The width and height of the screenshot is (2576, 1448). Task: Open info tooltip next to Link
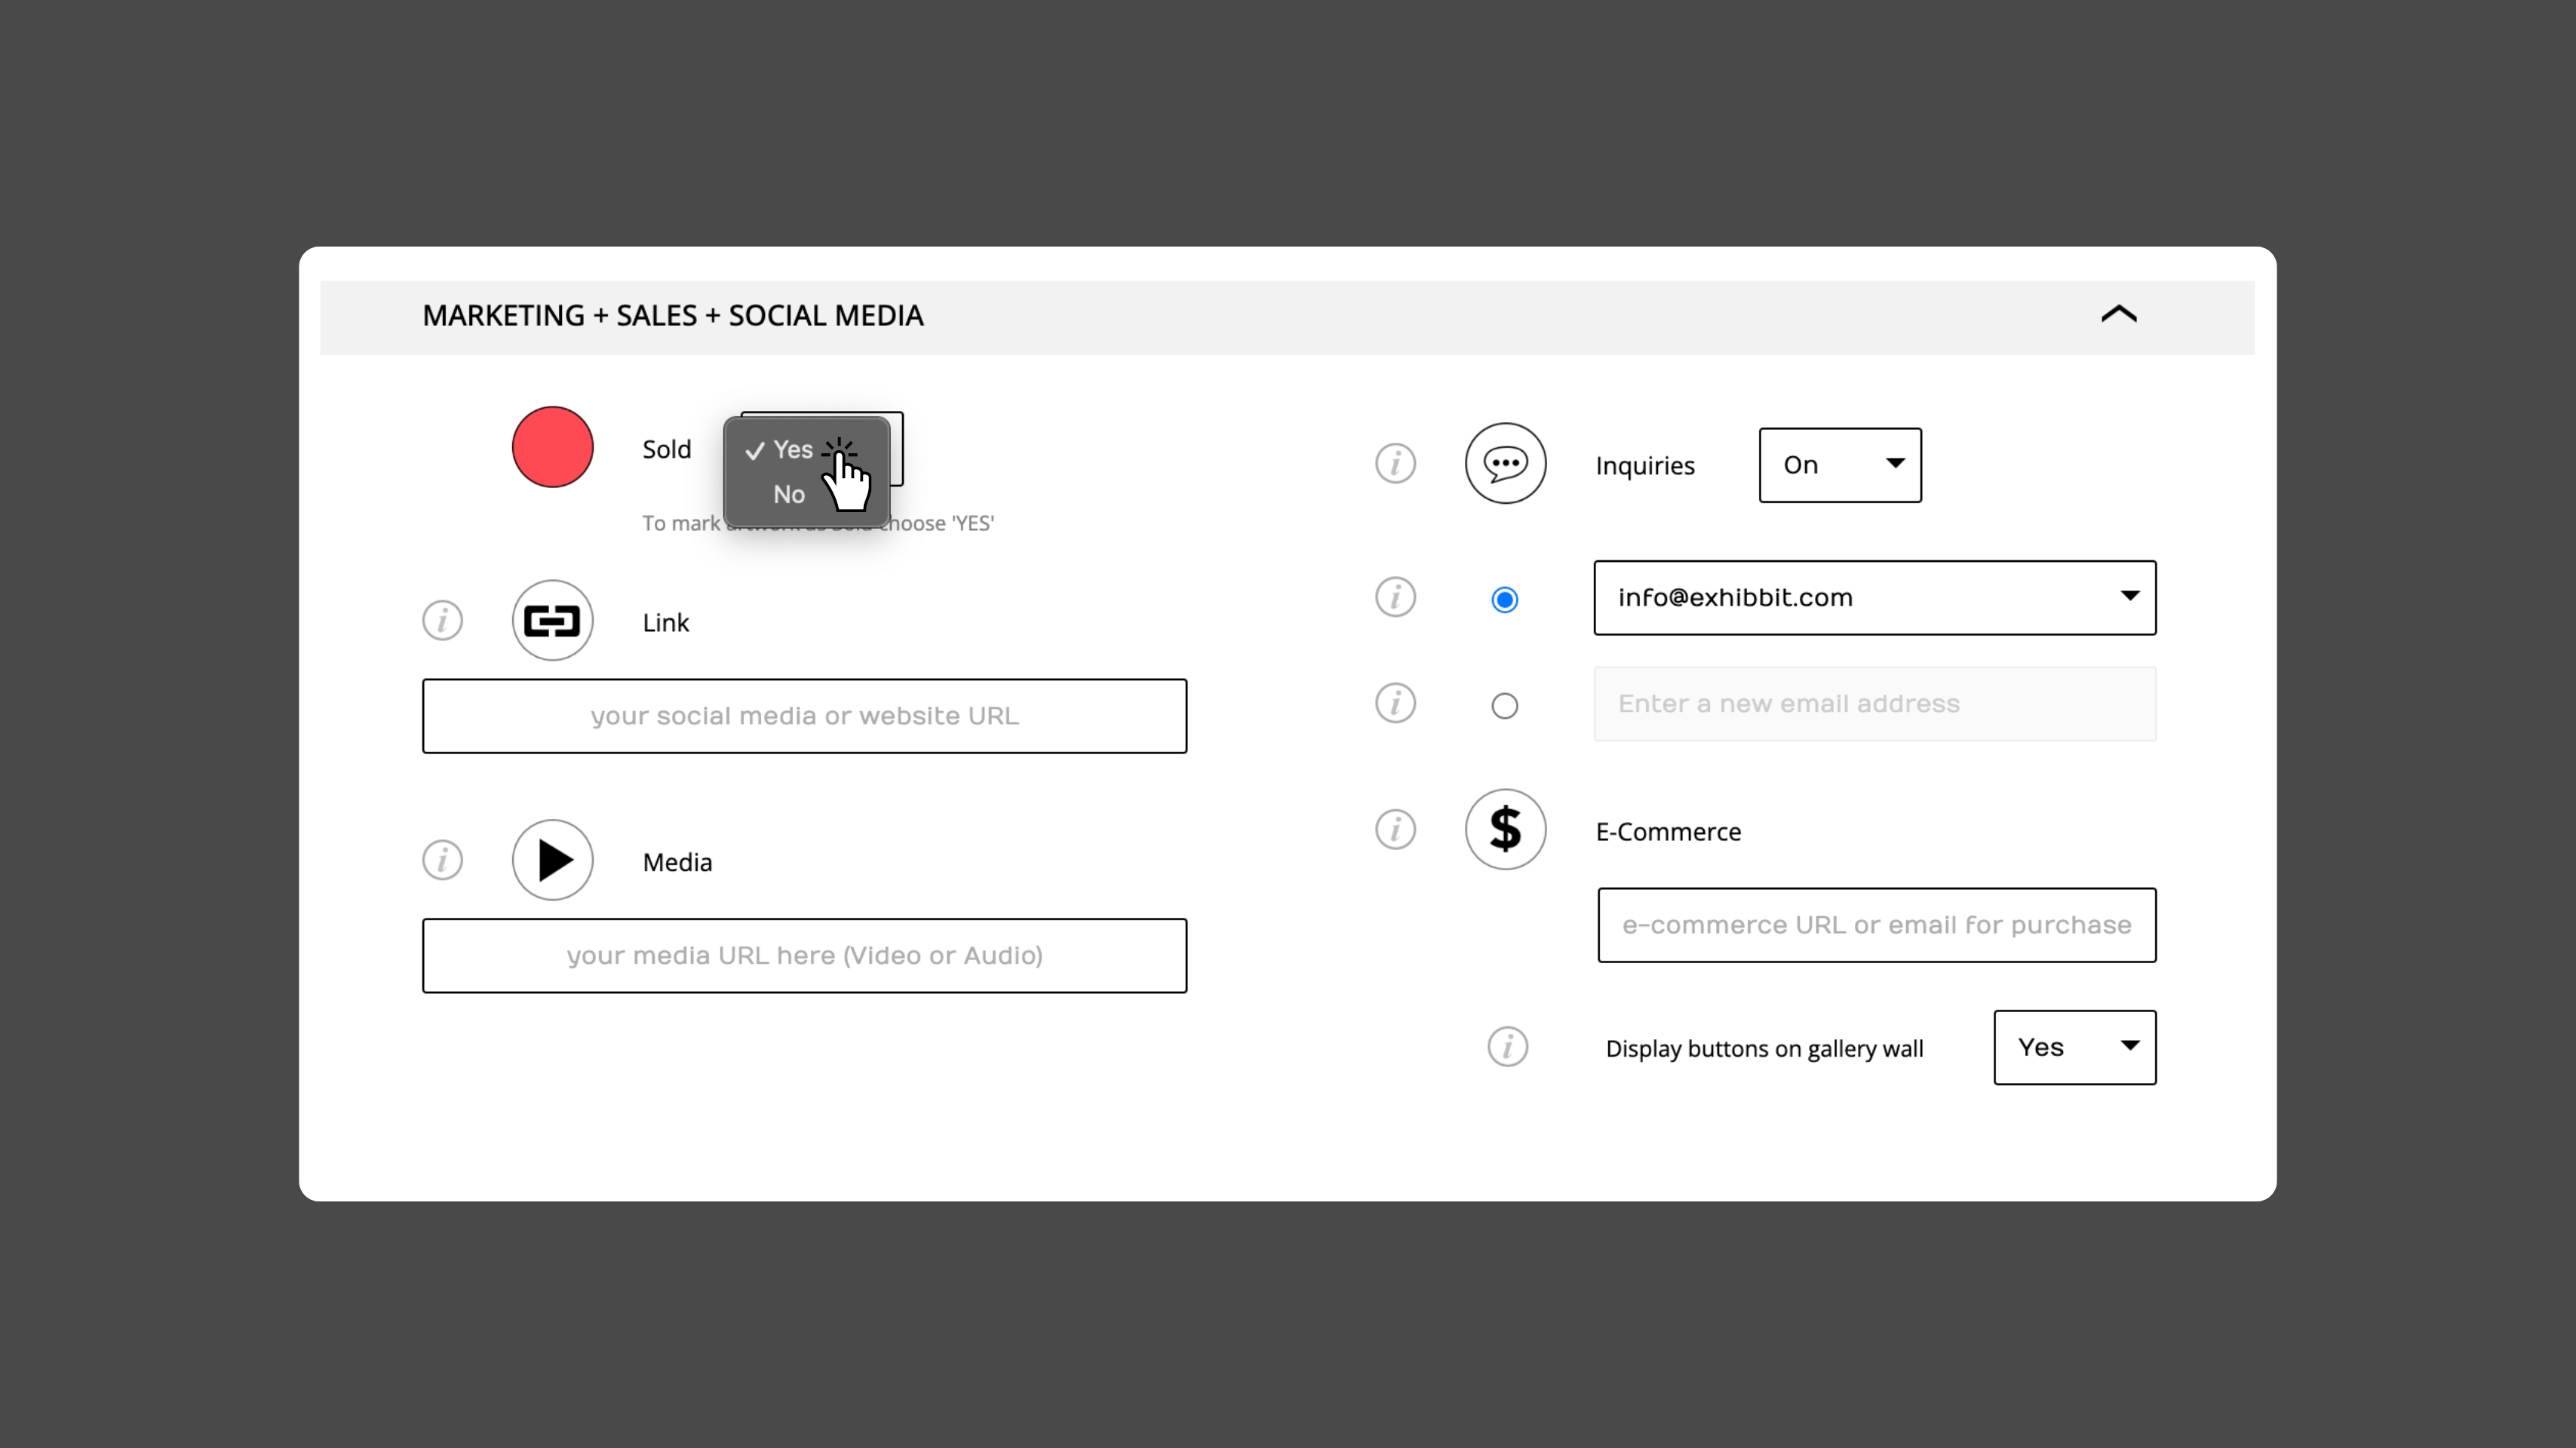click(x=442, y=620)
